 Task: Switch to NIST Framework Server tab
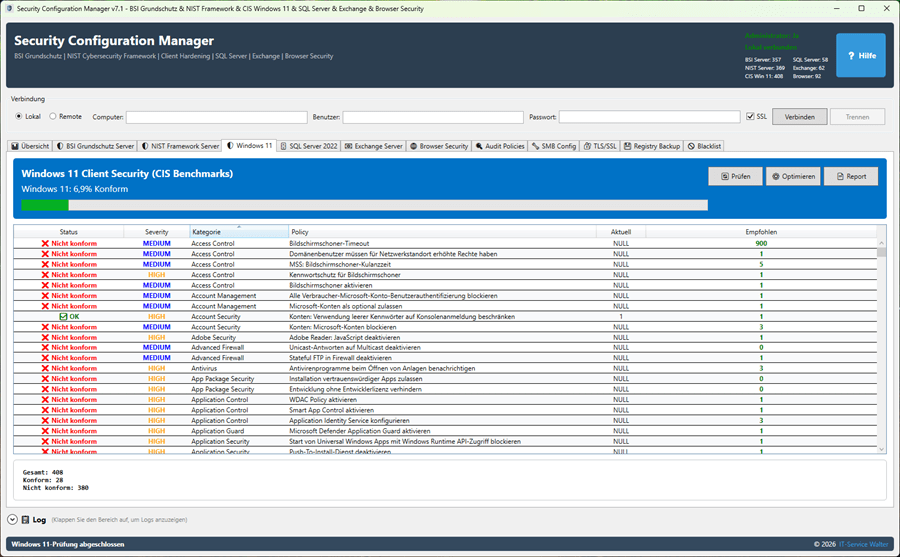click(x=179, y=146)
